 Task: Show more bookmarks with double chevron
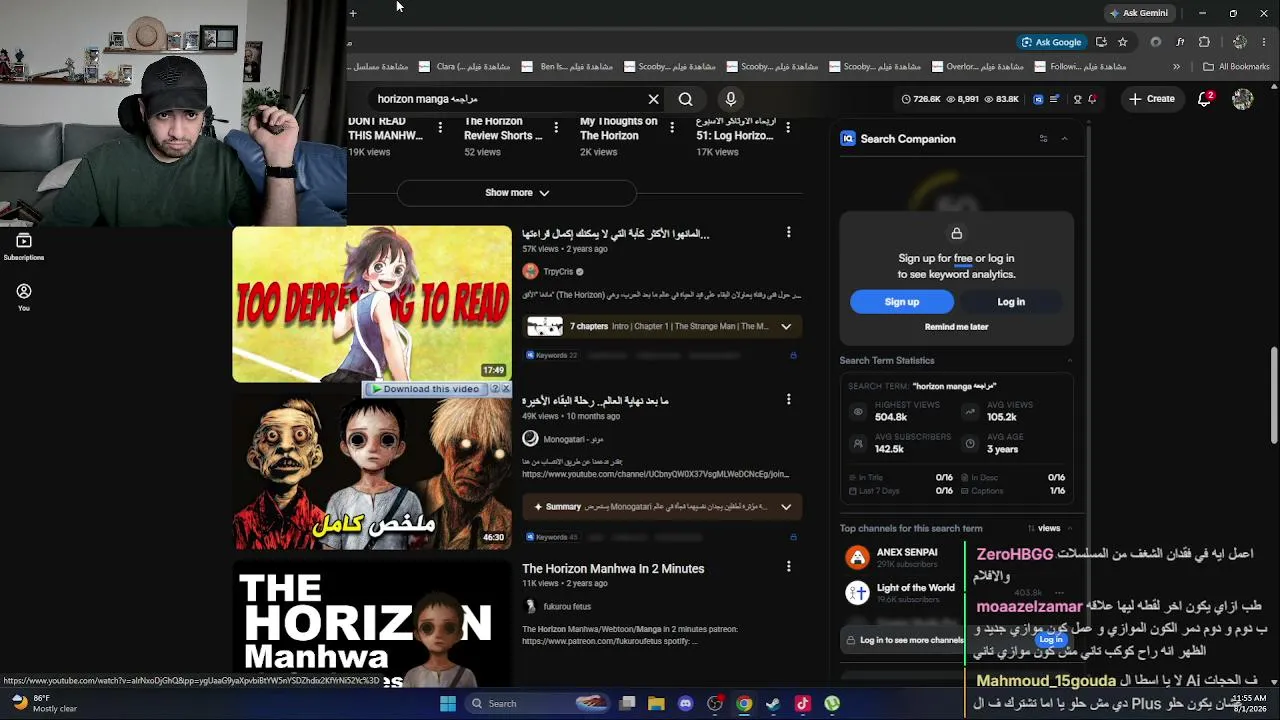click(1176, 67)
